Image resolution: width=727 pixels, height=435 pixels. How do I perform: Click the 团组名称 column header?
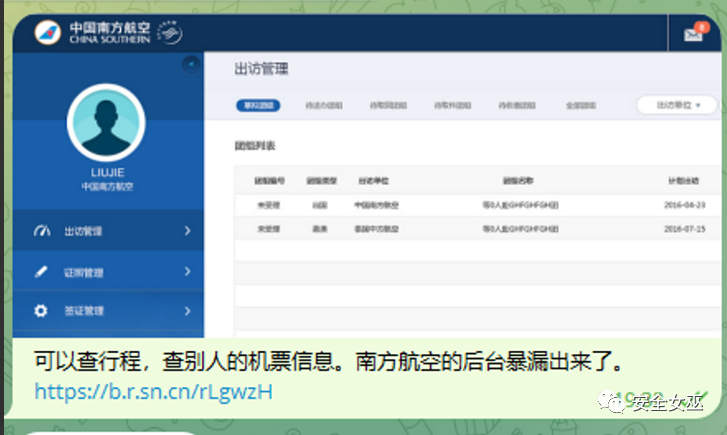pos(518,180)
